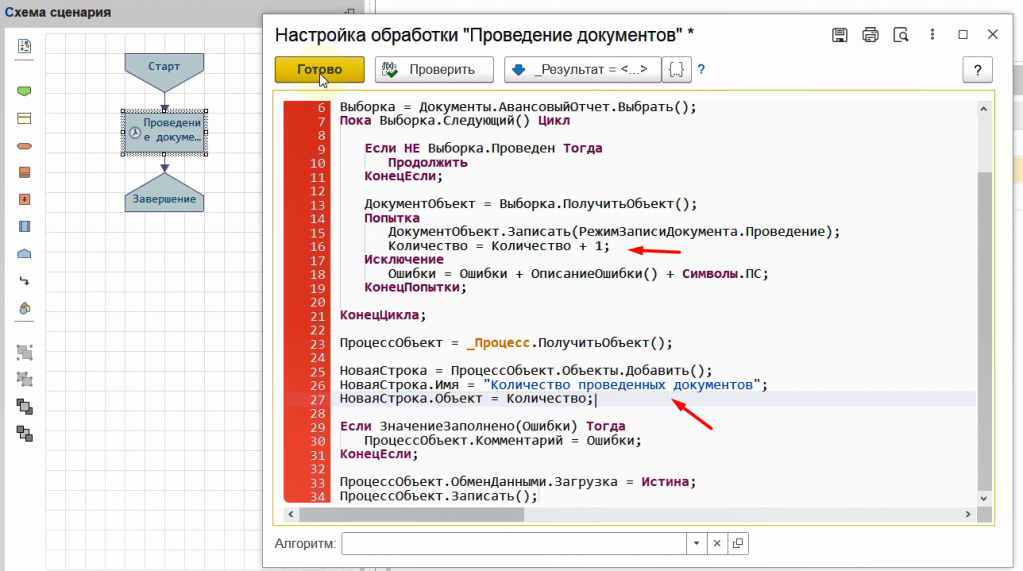Click into the Алгоритм input field
This screenshot has height=571, width=1023.
(513, 544)
